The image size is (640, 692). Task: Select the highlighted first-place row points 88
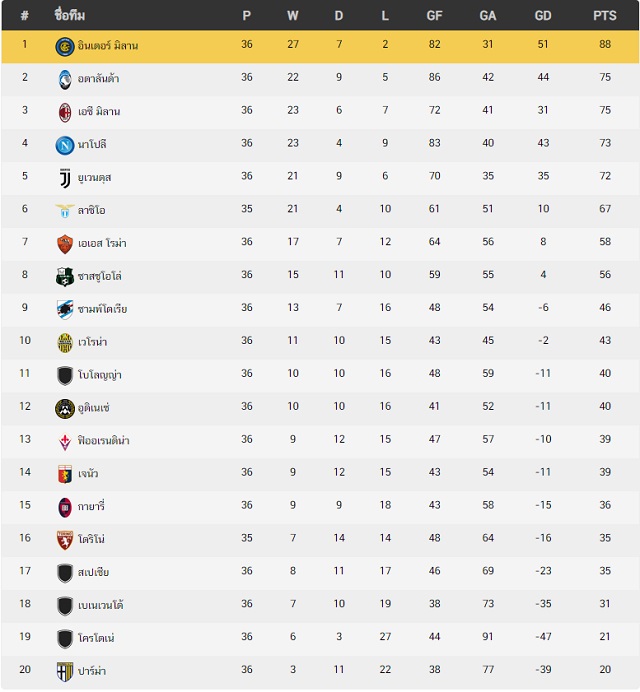coord(605,44)
